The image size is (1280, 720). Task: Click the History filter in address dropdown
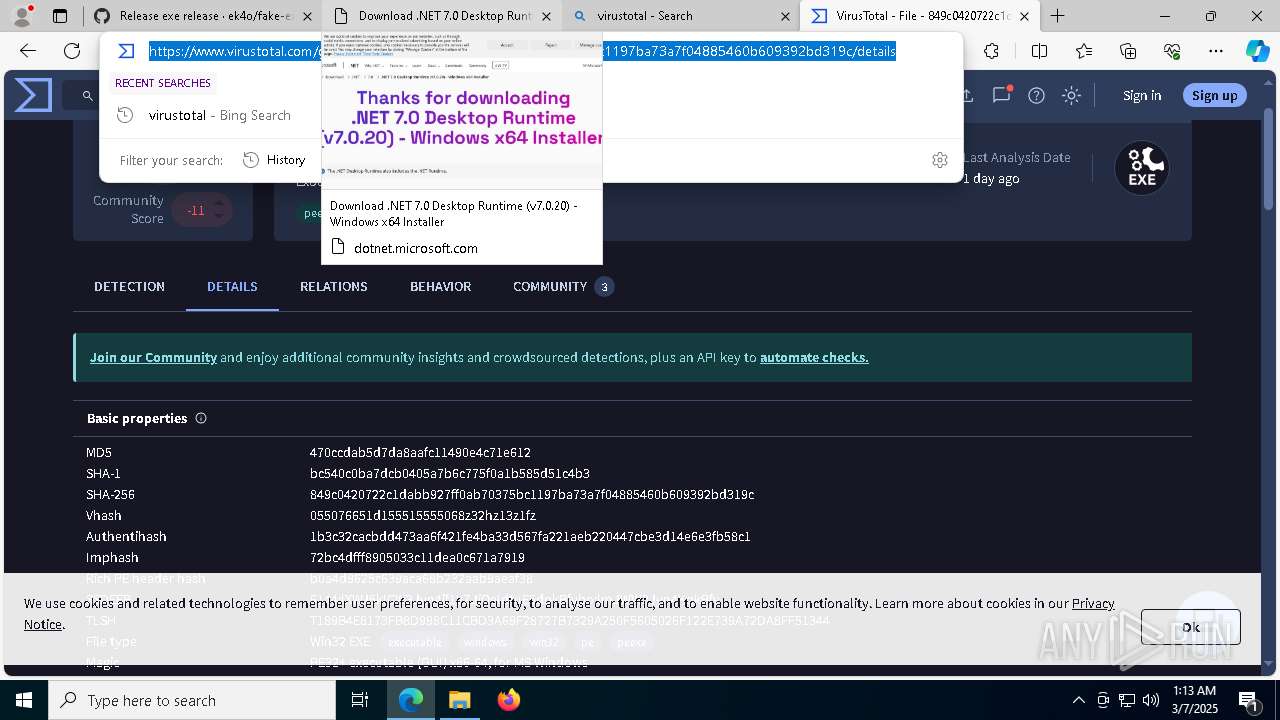tap(275, 160)
